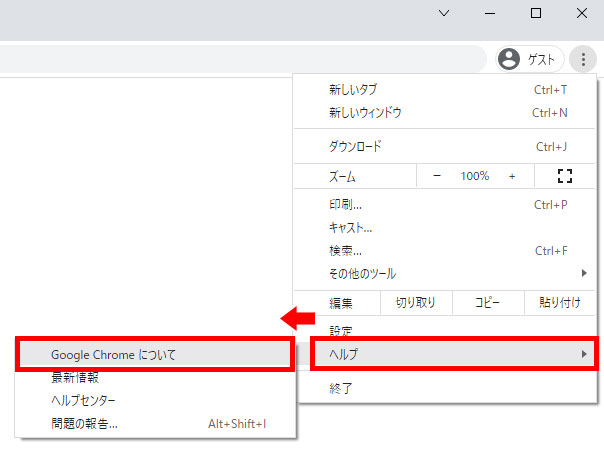
Task: Maximize the Chrome window
Action: [x=536, y=13]
